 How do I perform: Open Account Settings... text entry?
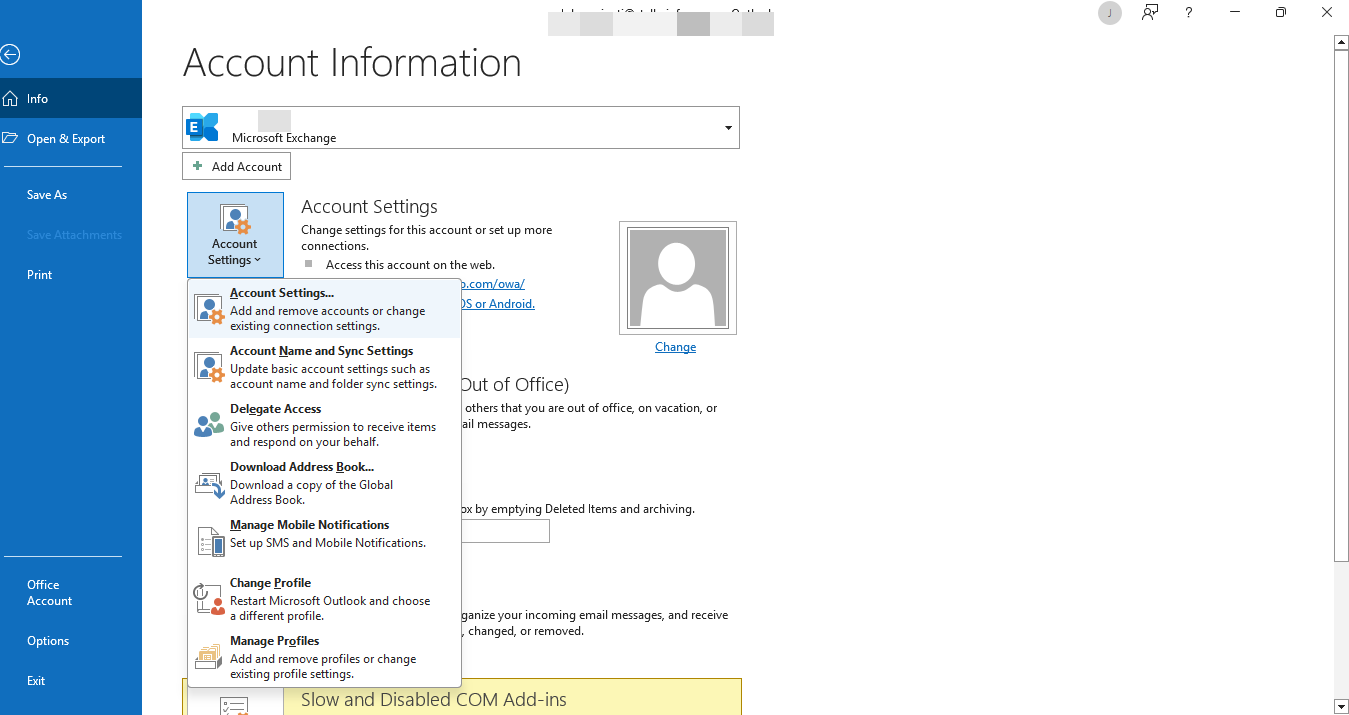coord(282,293)
